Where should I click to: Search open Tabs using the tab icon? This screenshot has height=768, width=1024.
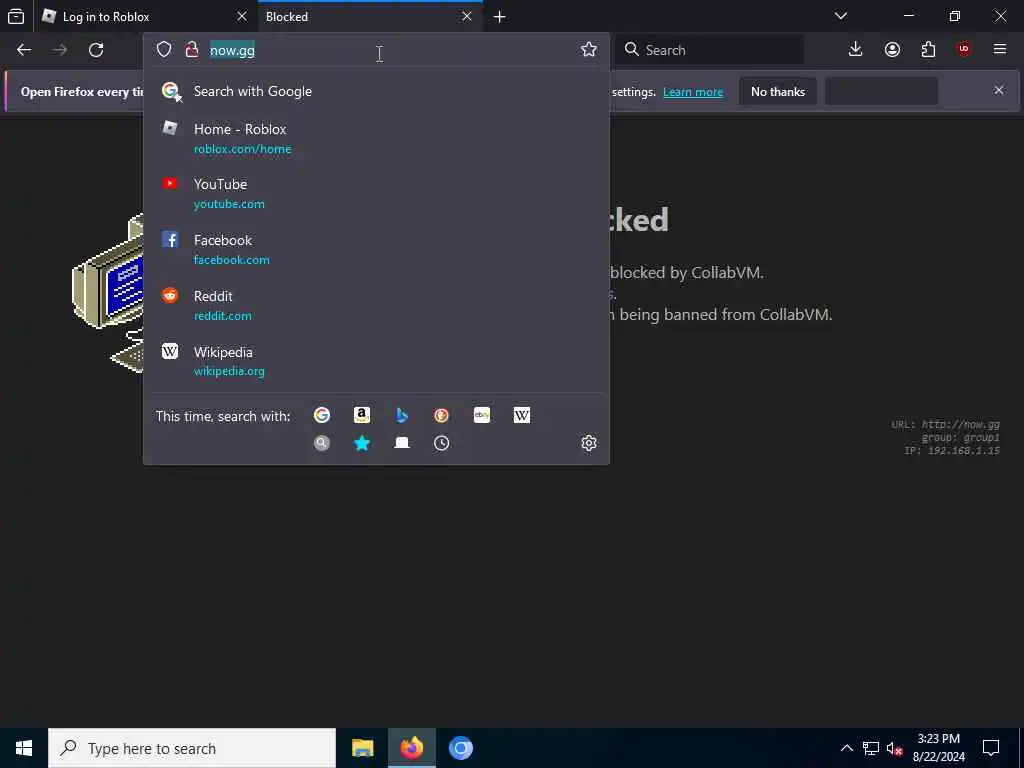[402, 443]
